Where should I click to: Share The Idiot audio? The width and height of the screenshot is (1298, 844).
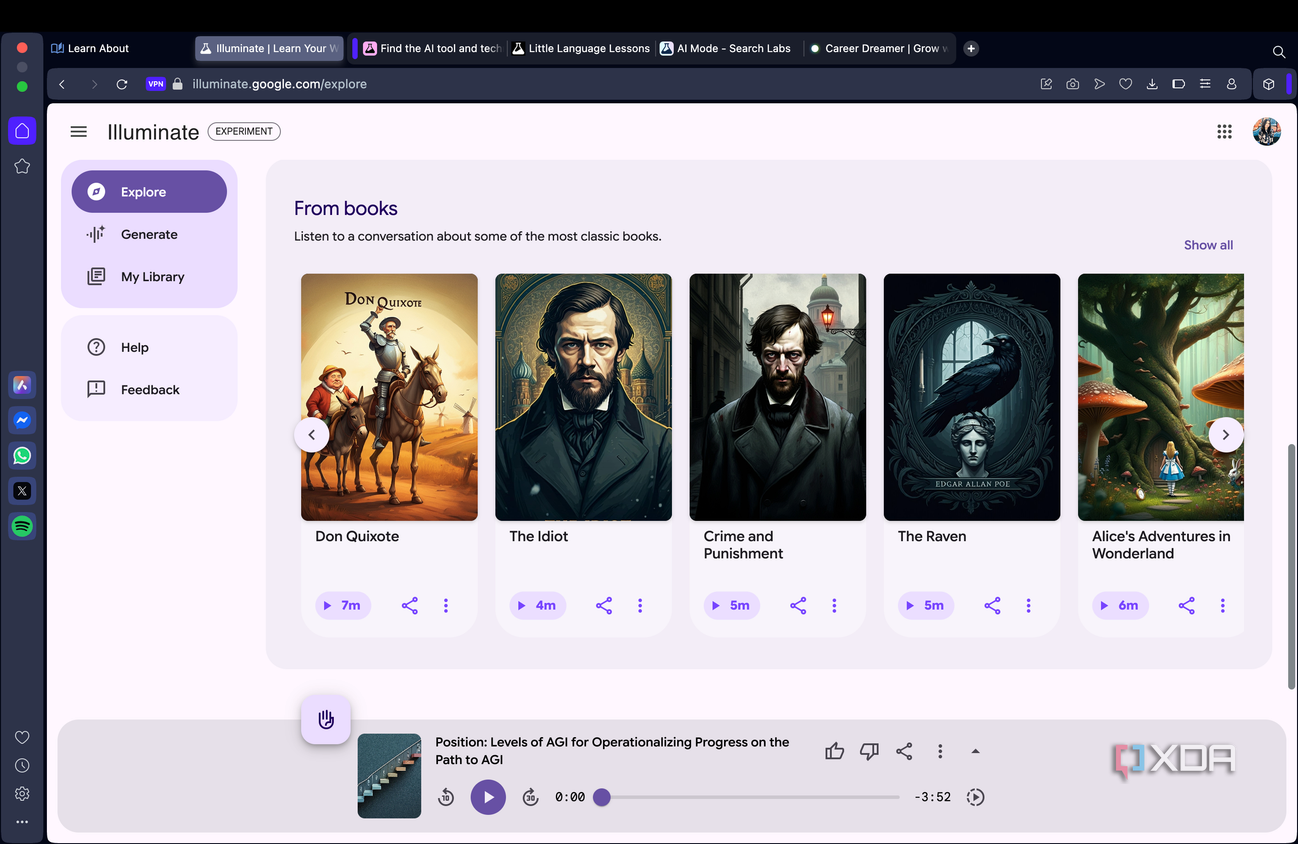pos(604,605)
